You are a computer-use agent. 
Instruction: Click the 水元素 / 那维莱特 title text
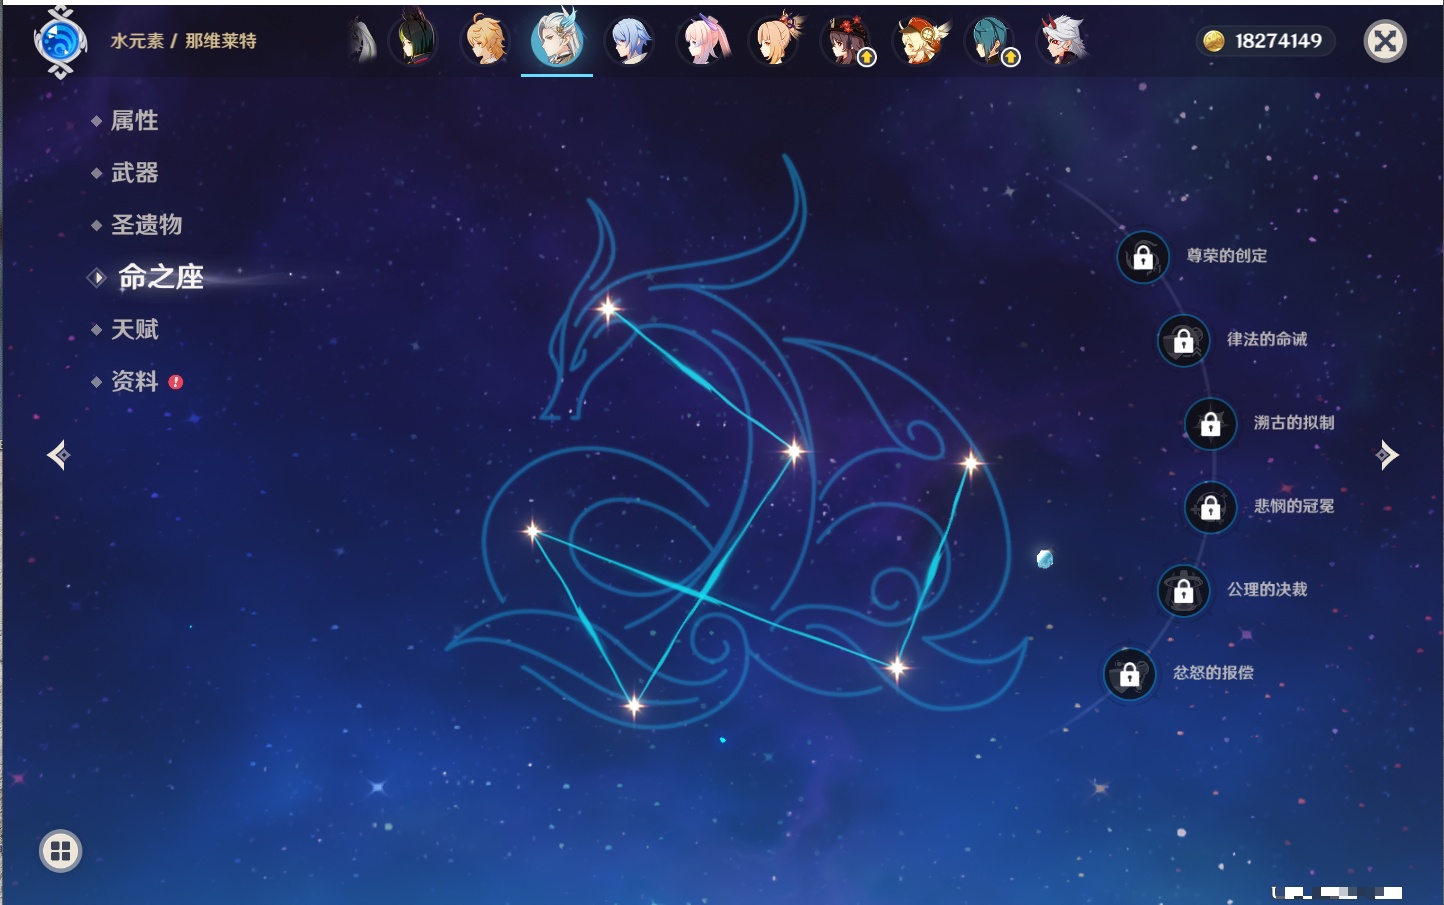pos(183,41)
